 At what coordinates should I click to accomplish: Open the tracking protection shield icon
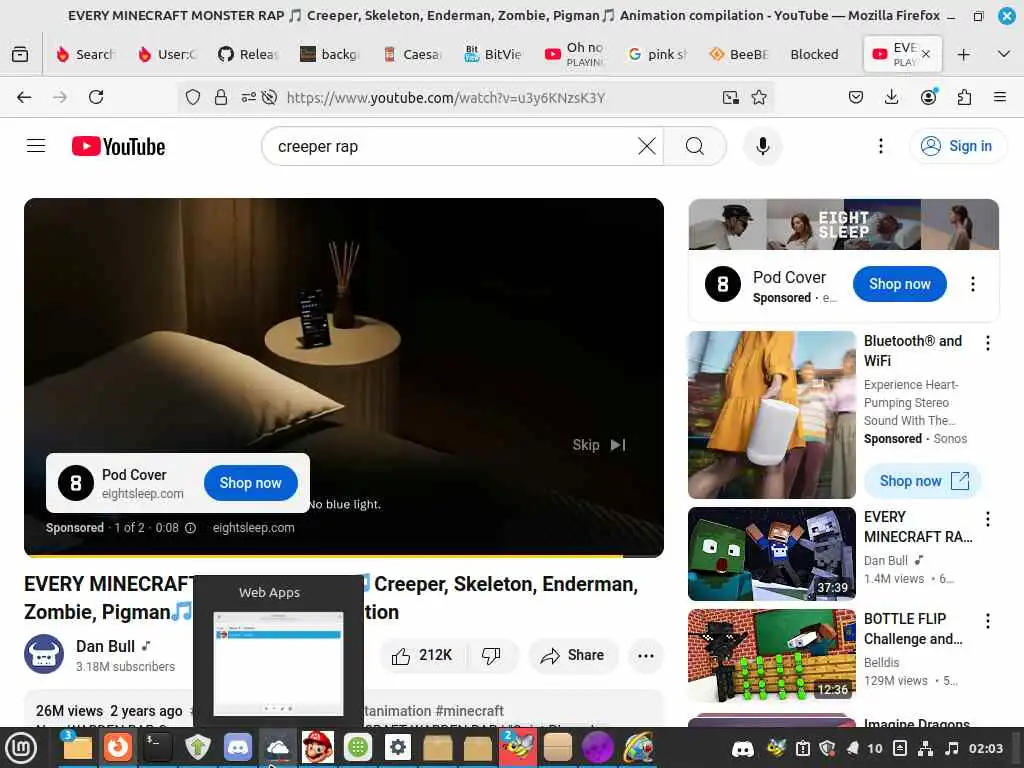click(193, 97)
